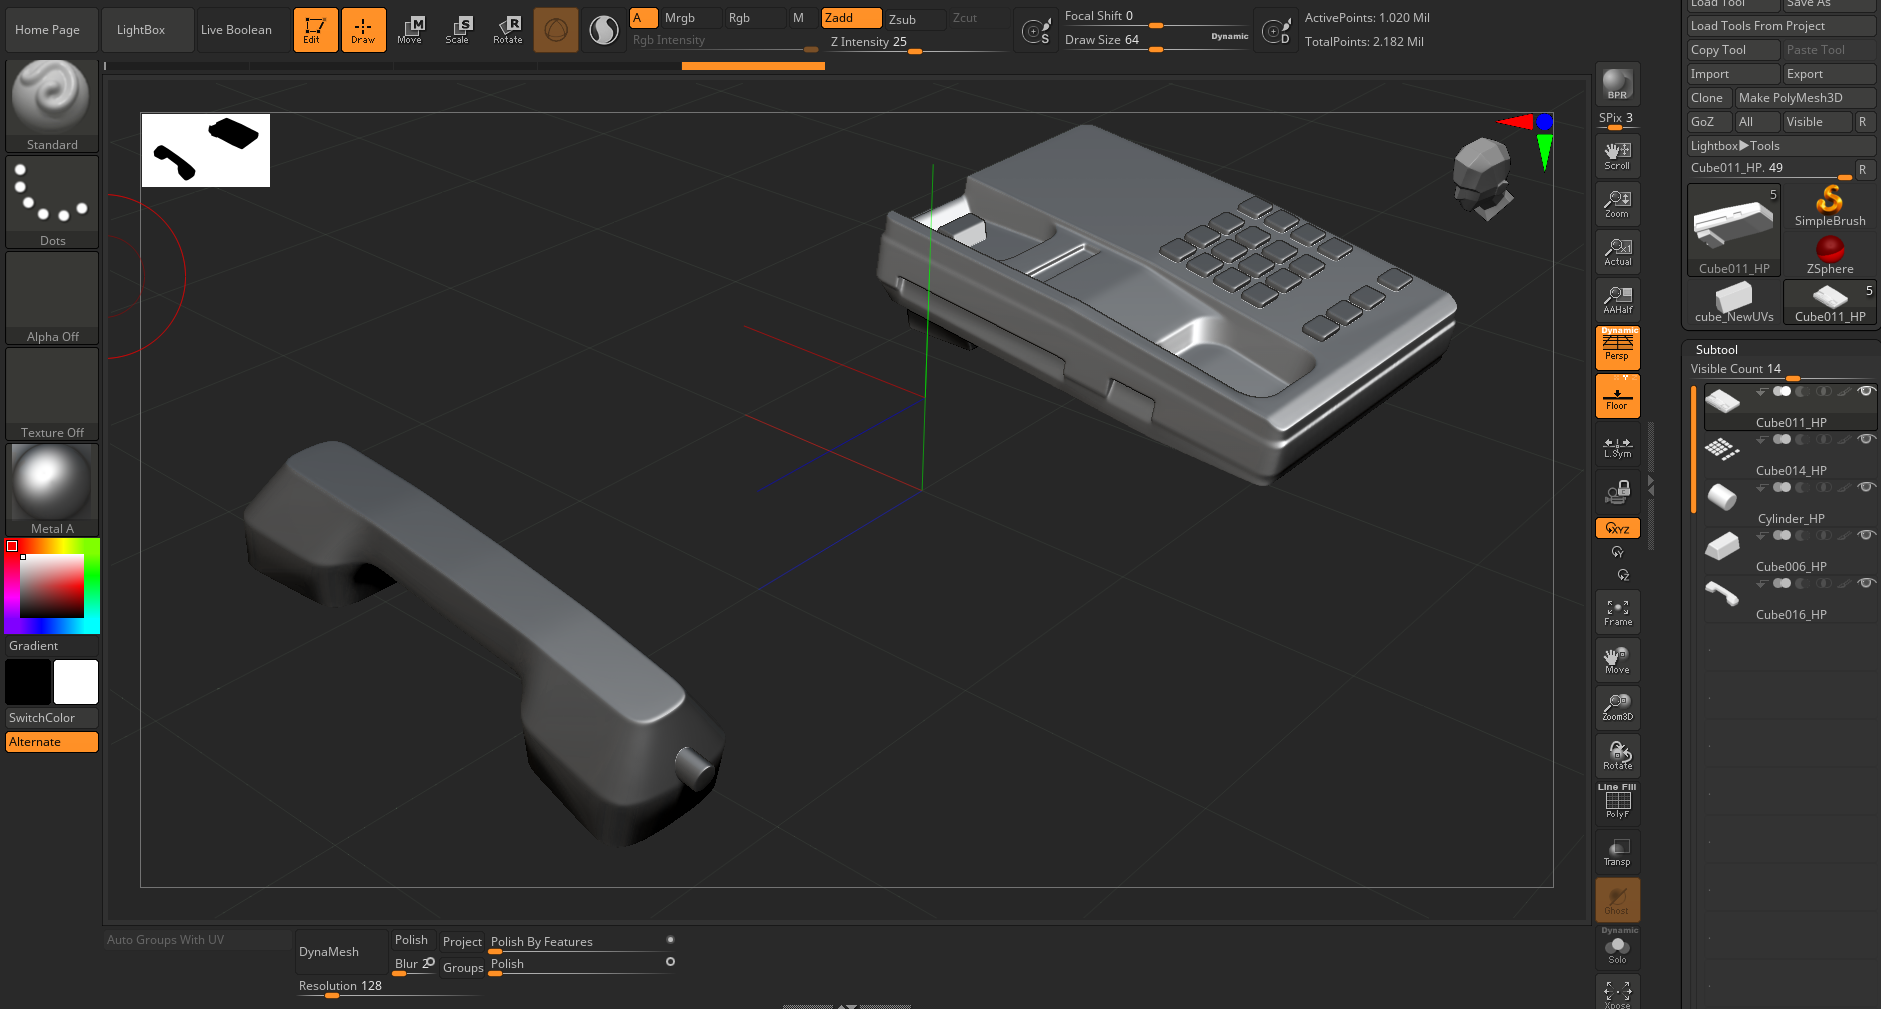Click the Draw Size symmetric S icon
1881x1009 pixels.
(1036, 32)
